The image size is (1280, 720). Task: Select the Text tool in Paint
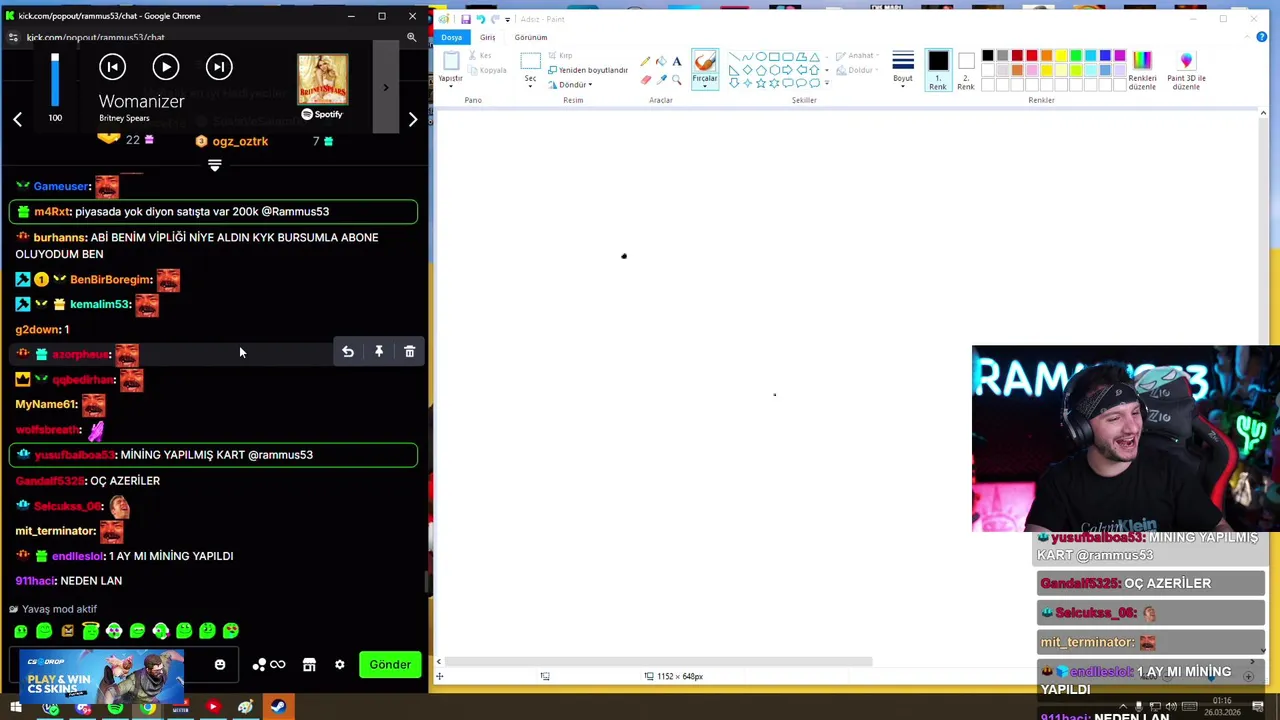(677, 62)
